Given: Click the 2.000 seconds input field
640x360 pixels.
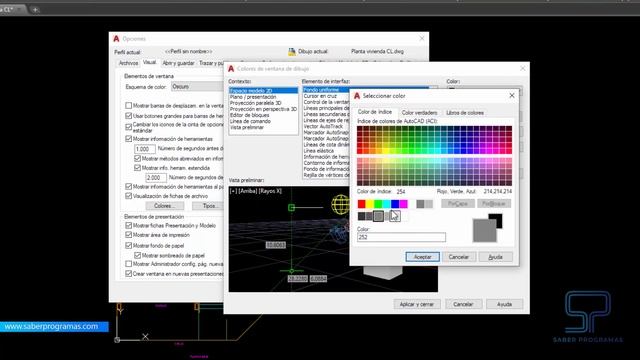Looking at the screenshot, I should [156, 178].
